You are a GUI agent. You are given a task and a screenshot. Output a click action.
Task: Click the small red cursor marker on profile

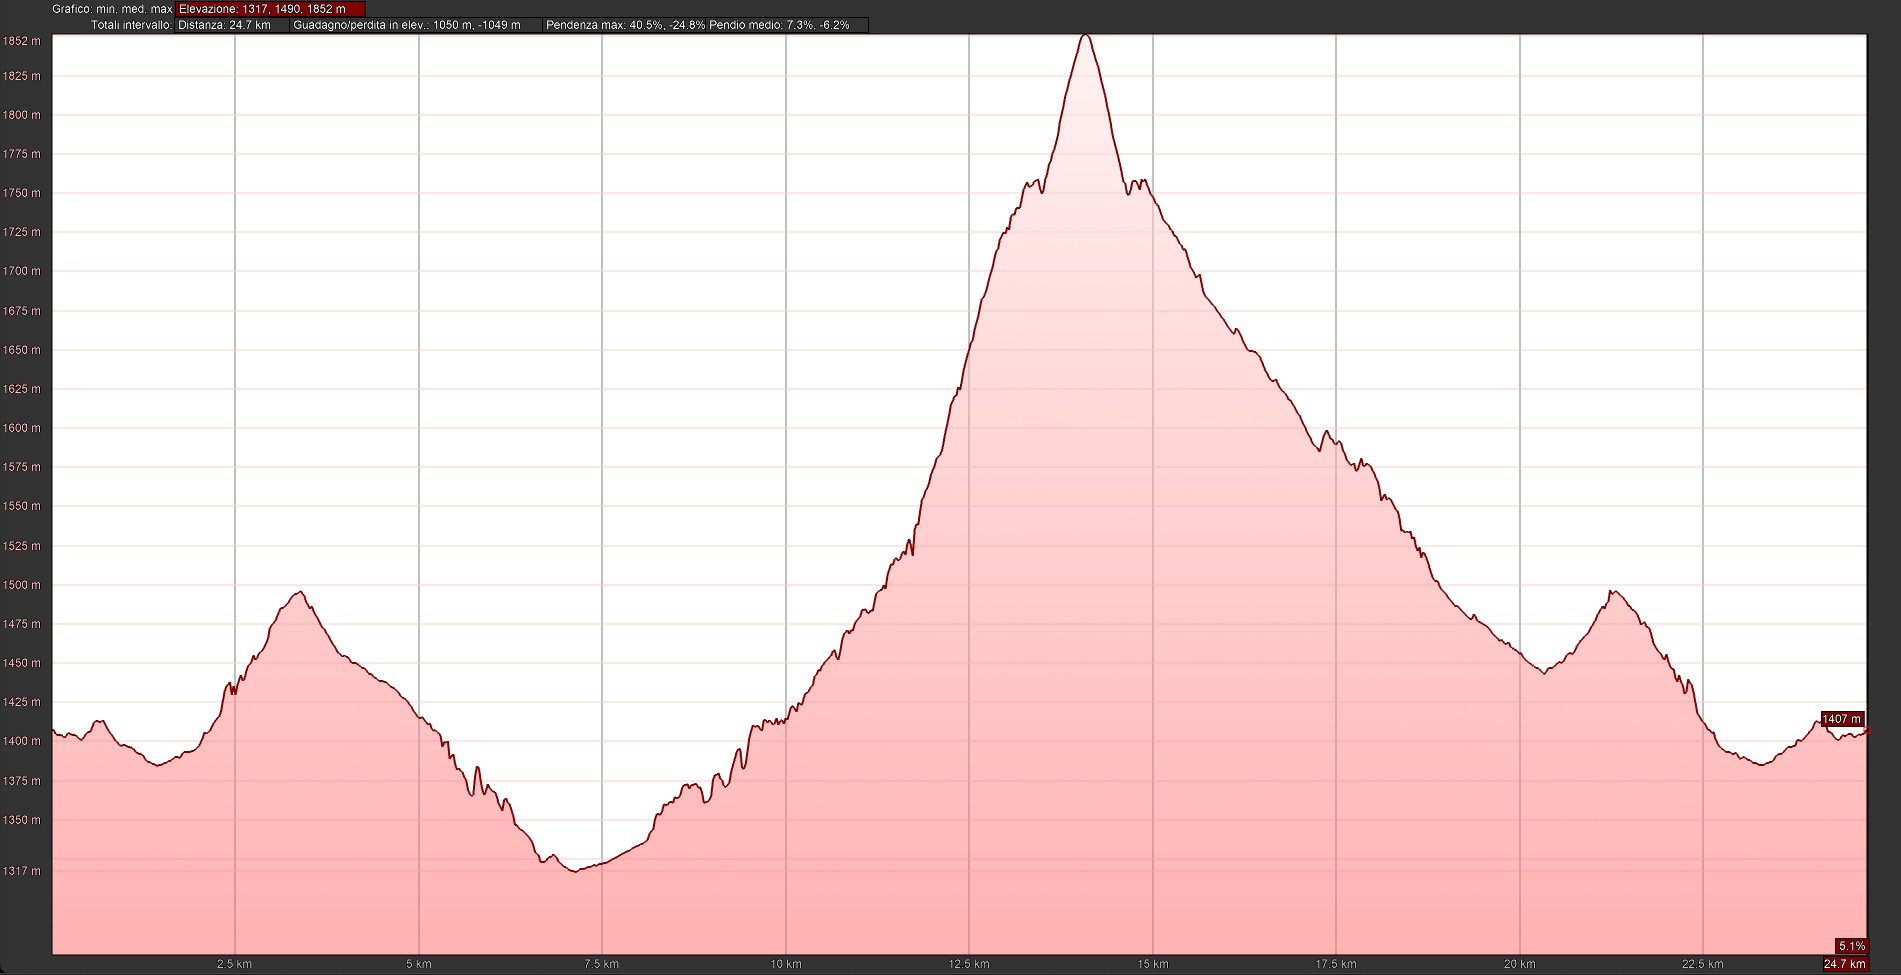[x=1866, y=732]
